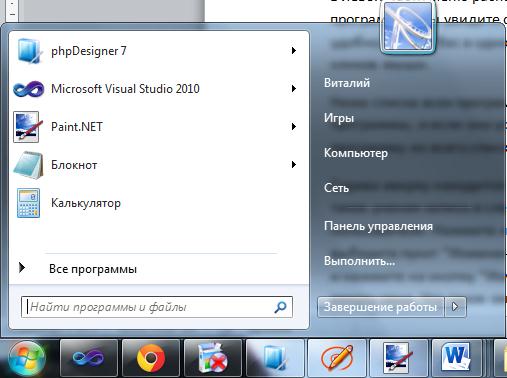Viewport: 507px width, 378px height.
Task: Open Visual Studio taskbar button
Action: pos(88,359)
